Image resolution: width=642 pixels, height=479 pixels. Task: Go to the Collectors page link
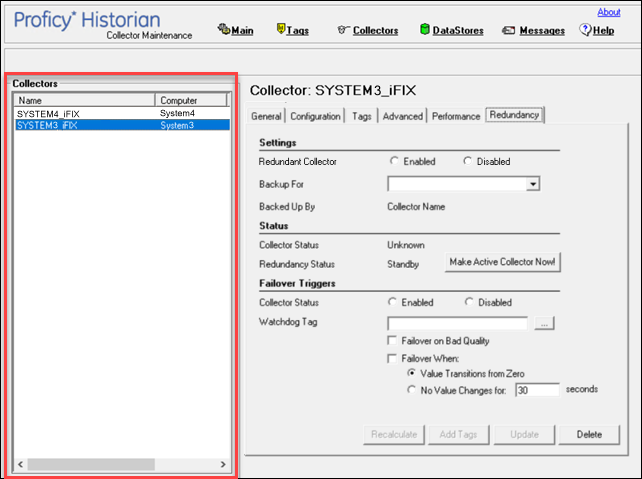click(x=375, y=31)
